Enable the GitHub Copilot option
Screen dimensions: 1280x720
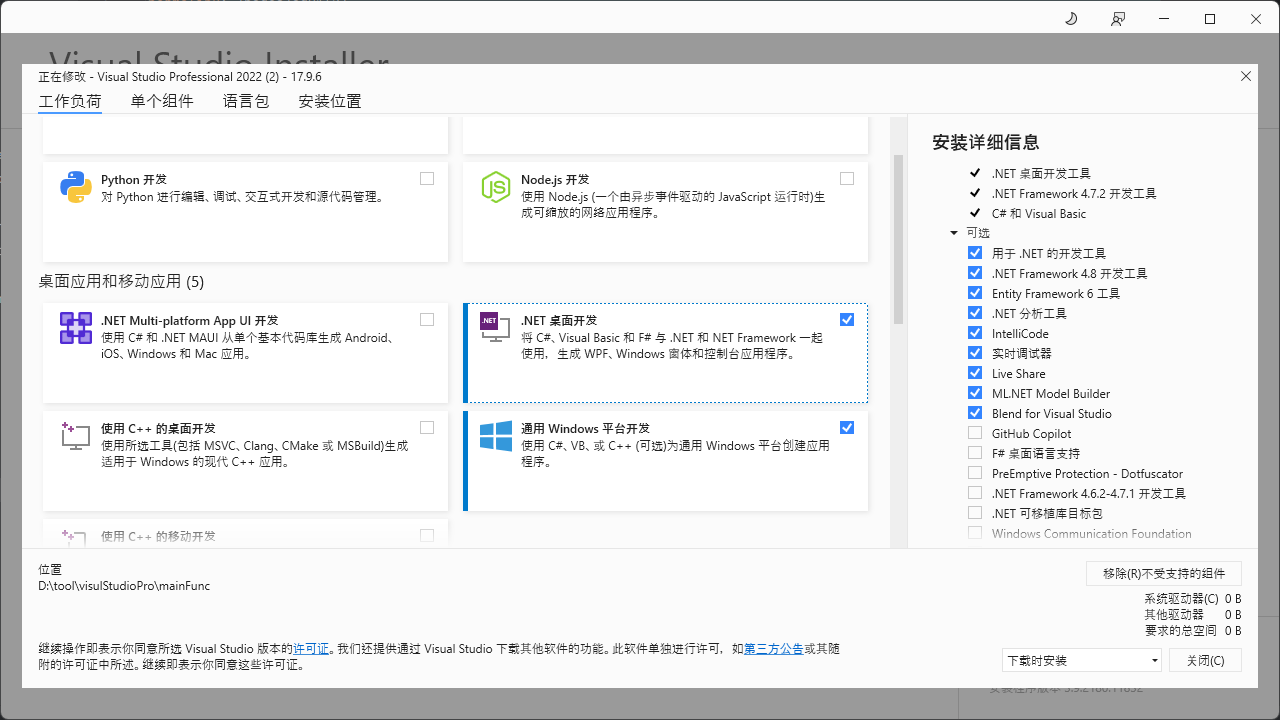click(975, 433)
